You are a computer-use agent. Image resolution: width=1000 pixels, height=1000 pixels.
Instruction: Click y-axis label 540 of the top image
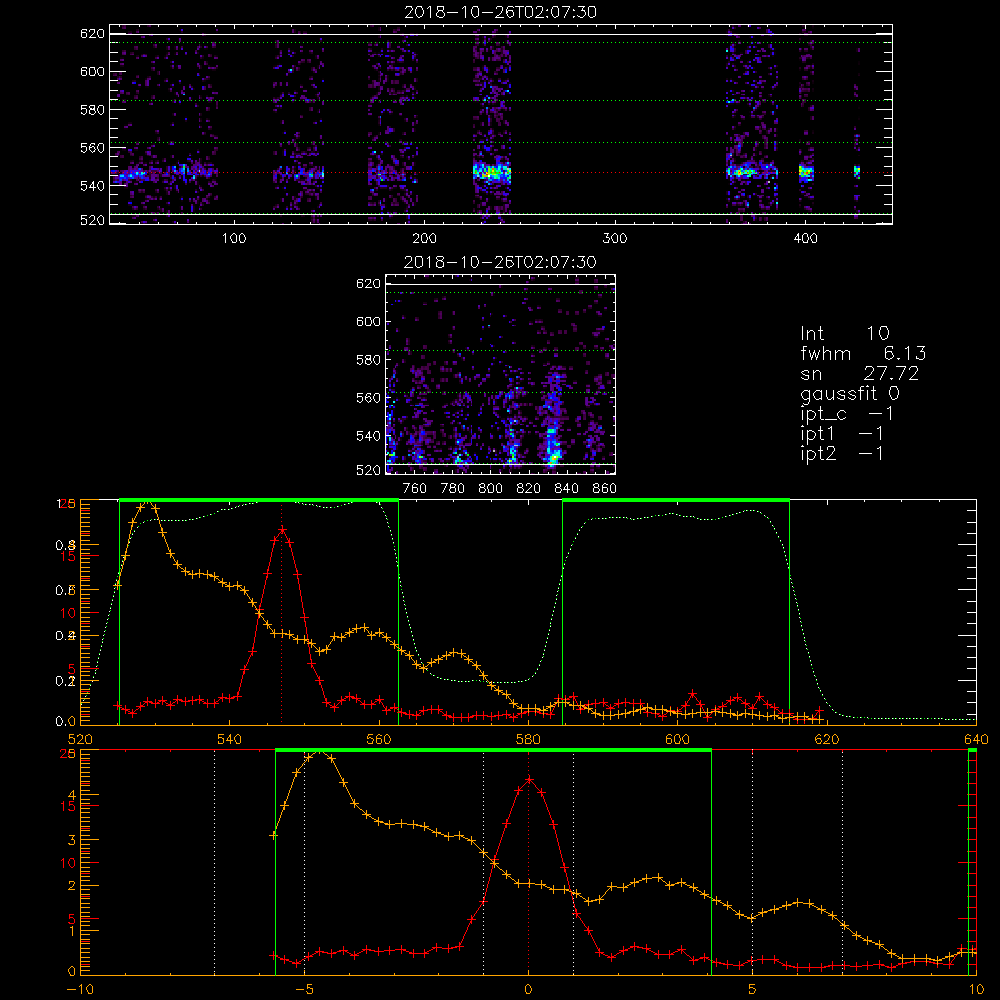pyautogui.click(x=92, y=186)
